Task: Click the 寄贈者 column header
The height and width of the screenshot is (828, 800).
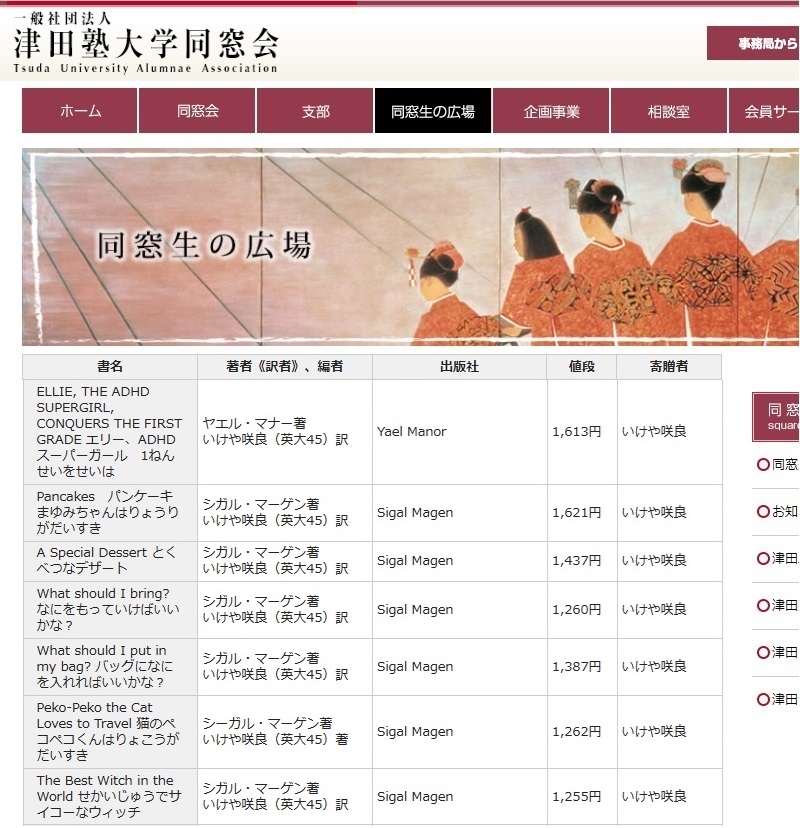Action: click(669, 366)
